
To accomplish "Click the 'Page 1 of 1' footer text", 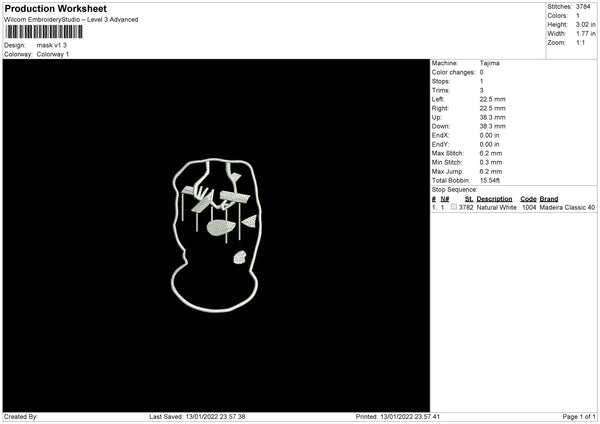I will pyautogui.click(x=579, y=417).
